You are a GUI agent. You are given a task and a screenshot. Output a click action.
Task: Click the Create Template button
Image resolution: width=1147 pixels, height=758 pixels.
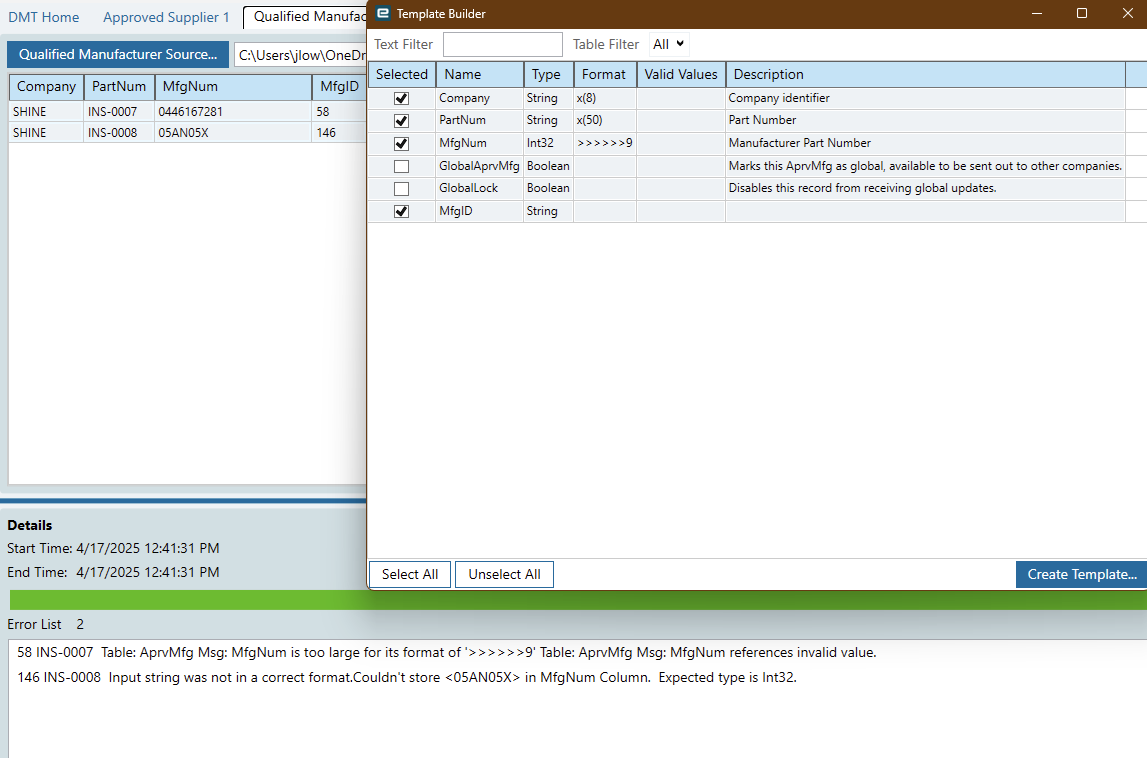[1081, 574]
